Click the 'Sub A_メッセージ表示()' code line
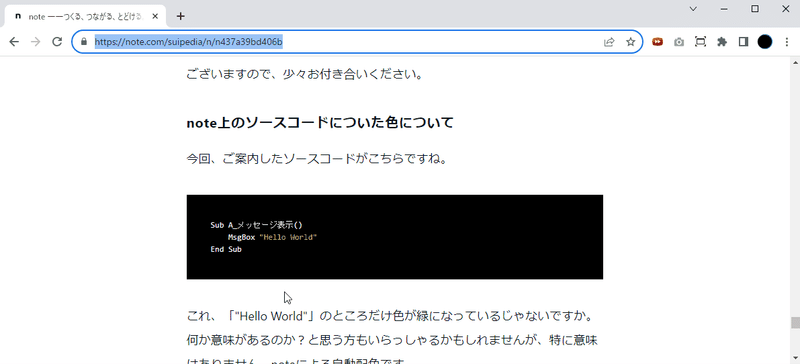This screenshot has height=364, width=800. point(256,225)
